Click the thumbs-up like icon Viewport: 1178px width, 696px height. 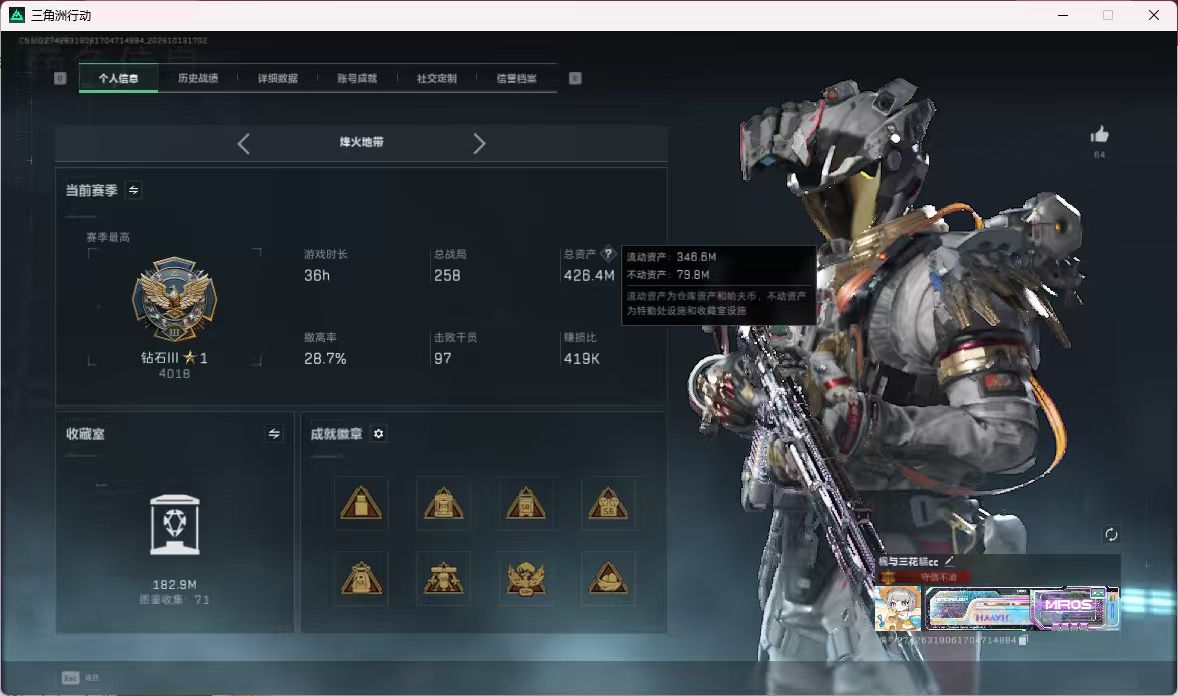tap(1099, 135)
